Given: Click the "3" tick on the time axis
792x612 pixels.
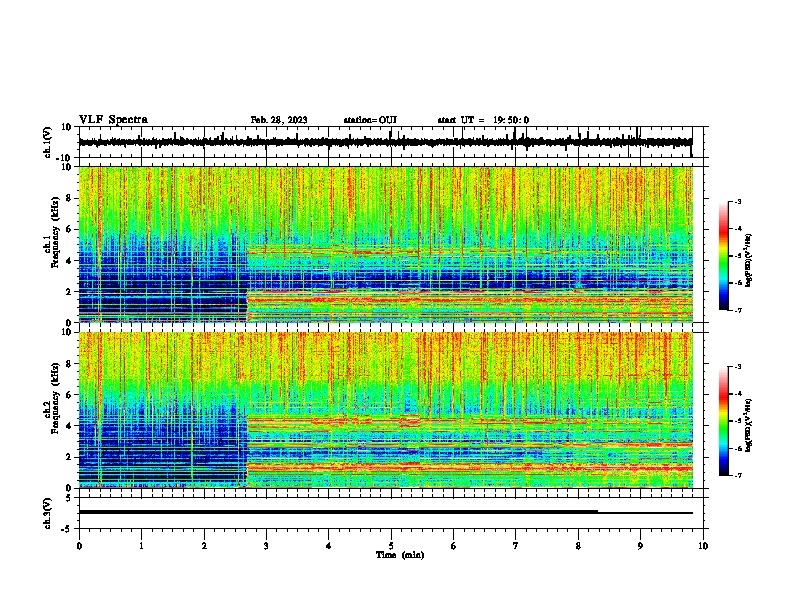Looking at the screenshot, I should (x=266, y=546).
